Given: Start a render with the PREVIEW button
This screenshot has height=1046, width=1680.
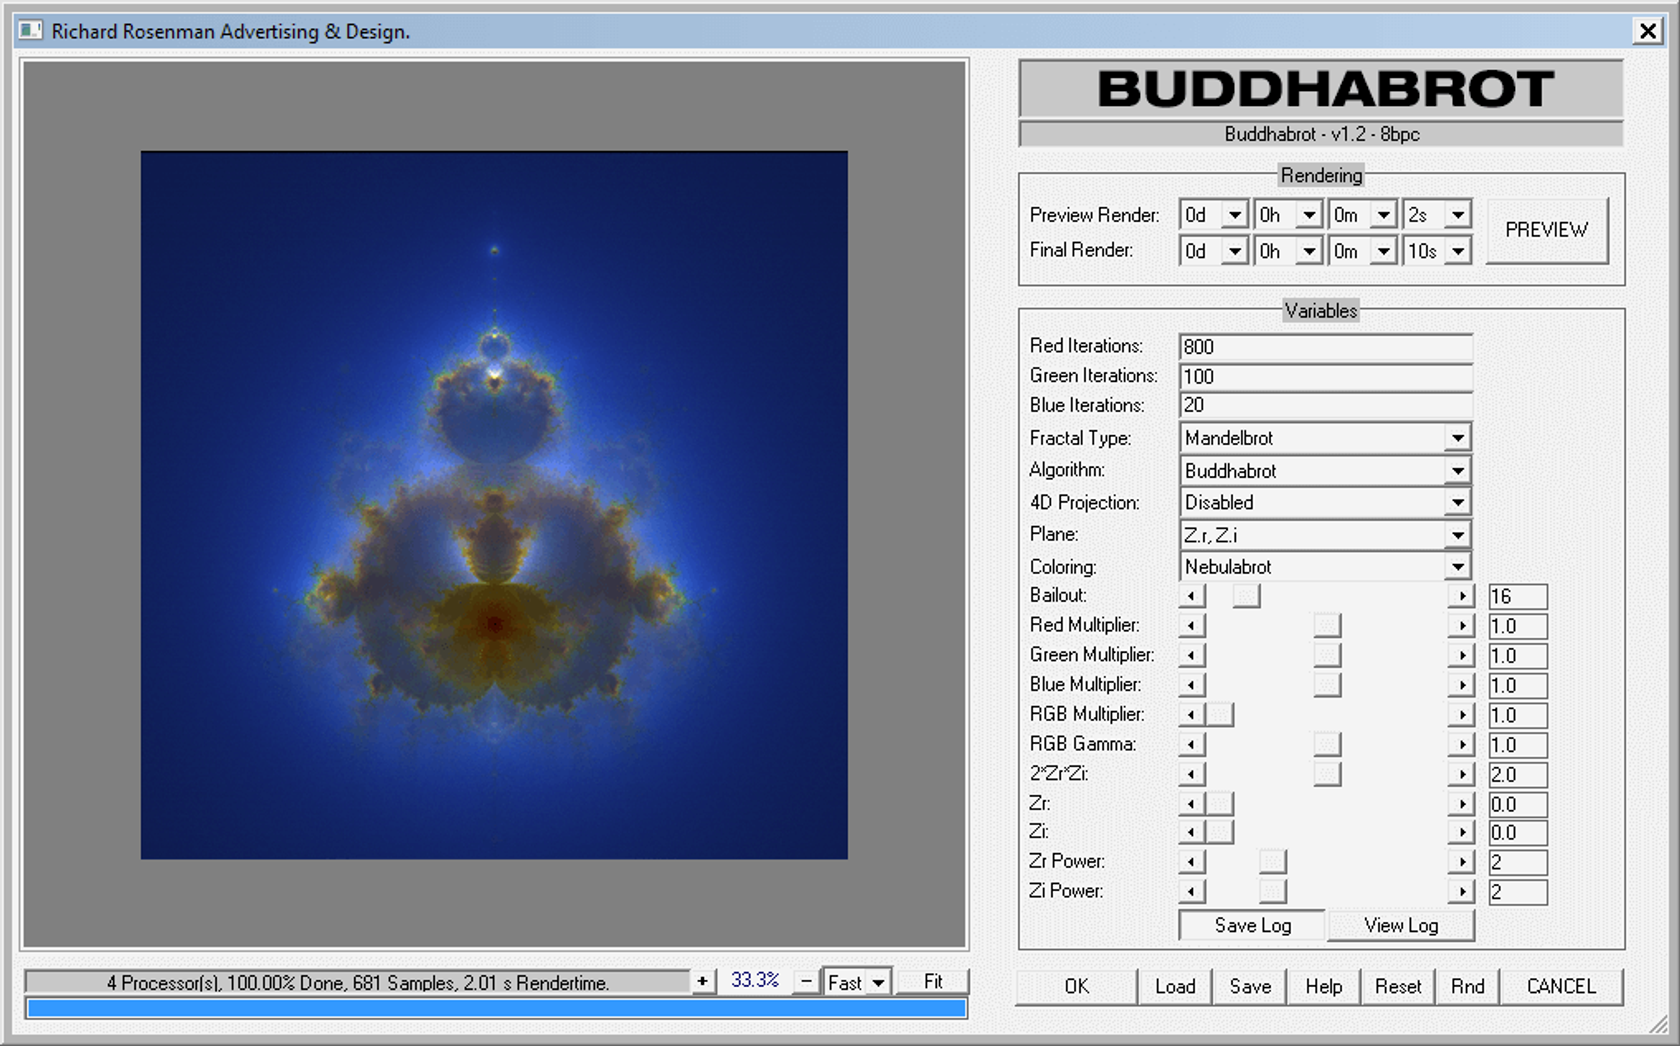Looking at the screenshot, I should click(1546, 230).
